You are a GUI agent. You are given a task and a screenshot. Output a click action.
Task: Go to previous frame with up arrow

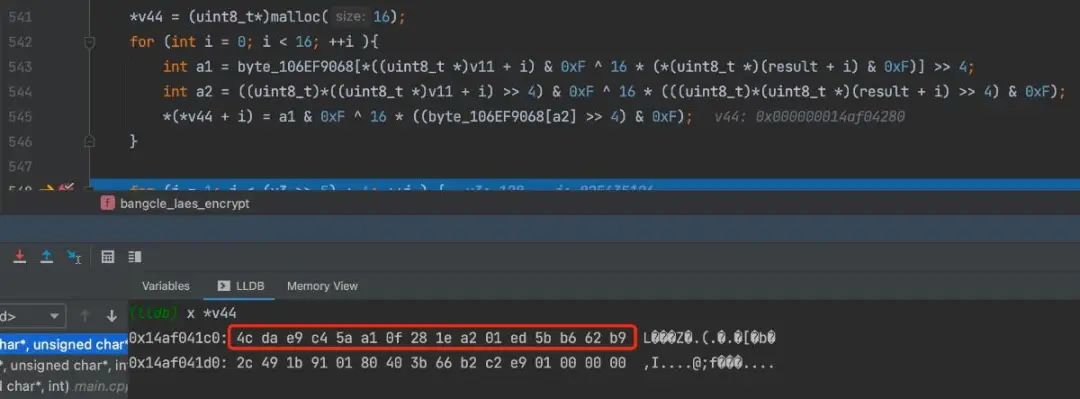click(85, 316)
